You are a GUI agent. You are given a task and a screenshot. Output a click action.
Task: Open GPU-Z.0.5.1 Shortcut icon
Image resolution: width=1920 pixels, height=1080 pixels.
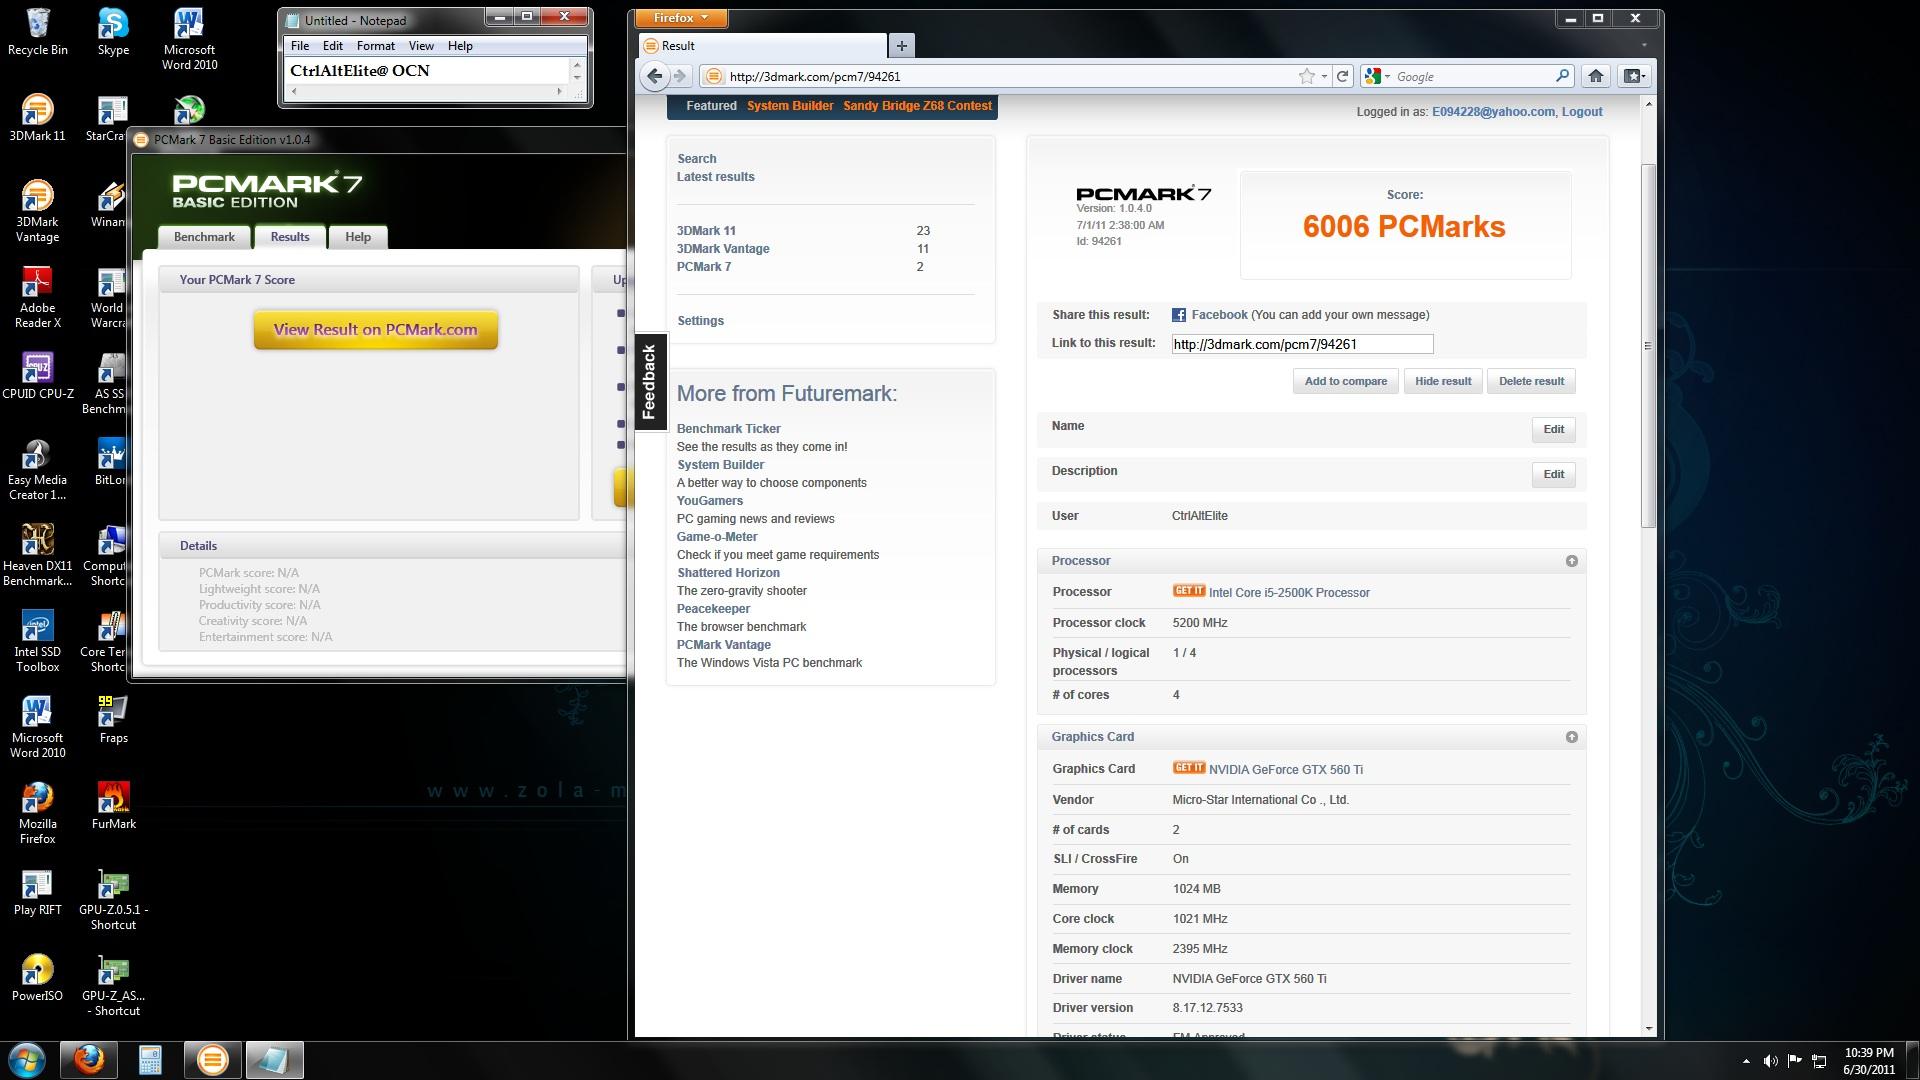tap(113, 899)
